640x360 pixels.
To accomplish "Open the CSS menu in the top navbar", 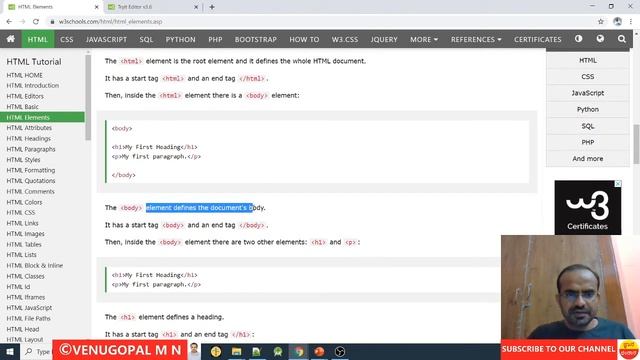I will tap(67, 40).
